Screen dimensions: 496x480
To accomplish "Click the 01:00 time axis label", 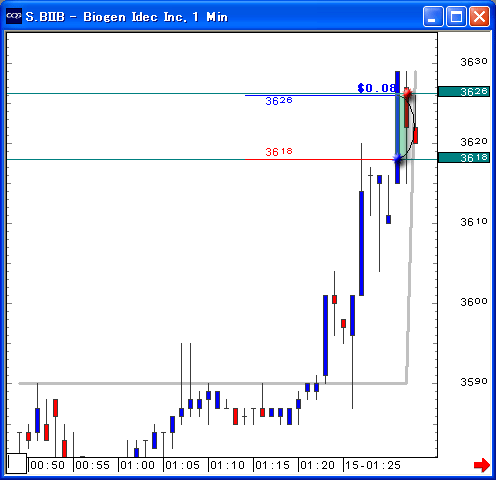I will (137, 465).
